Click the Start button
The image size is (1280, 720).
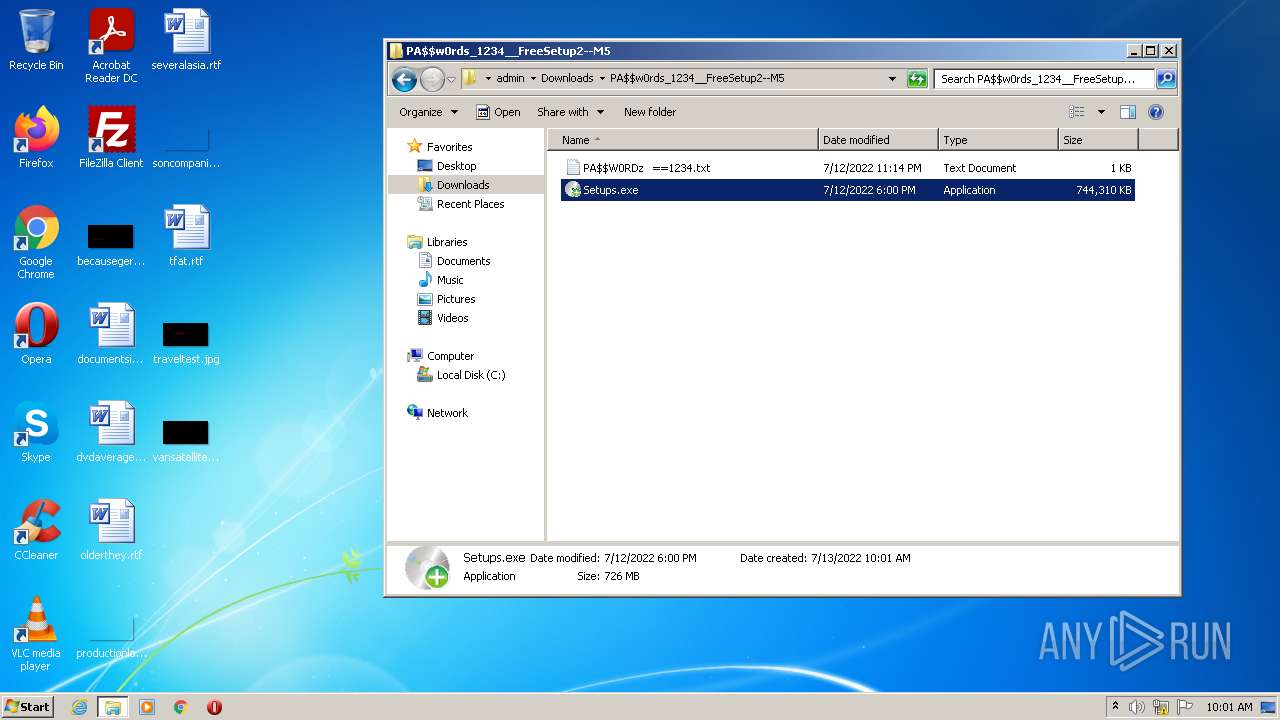tap(28, 707)
